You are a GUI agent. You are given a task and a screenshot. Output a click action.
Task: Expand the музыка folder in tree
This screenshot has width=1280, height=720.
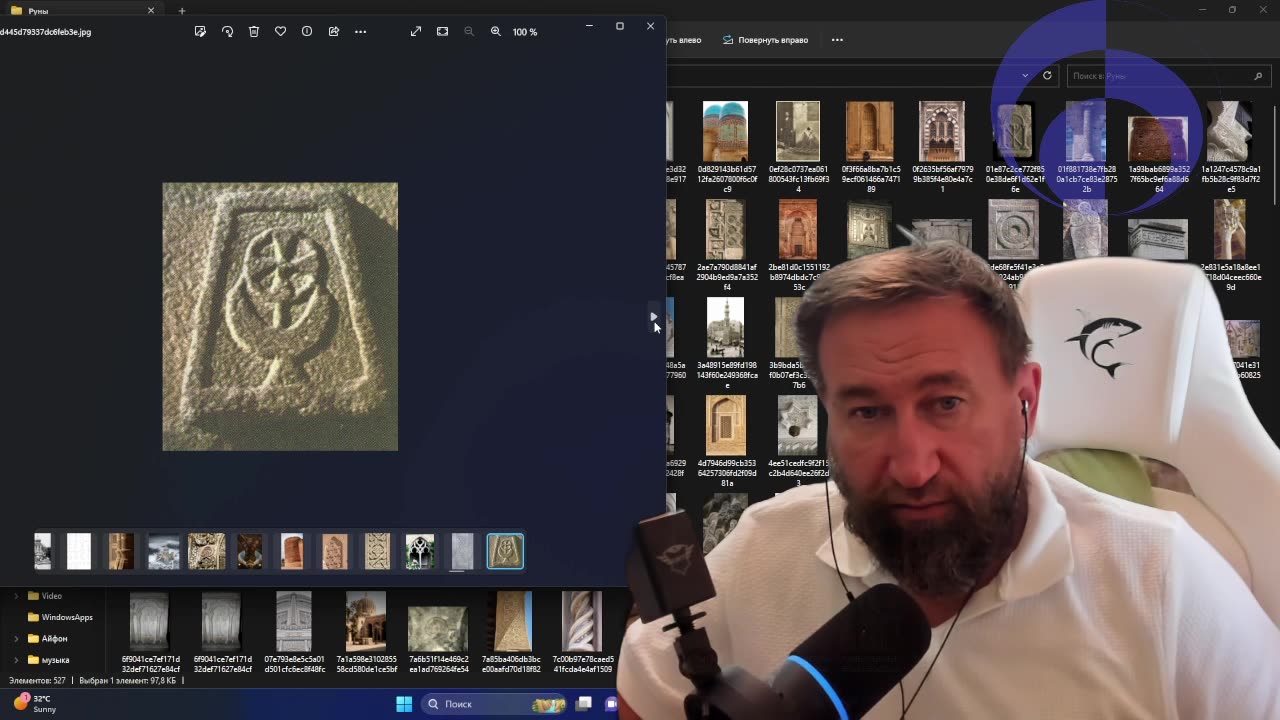coord(16,660)
